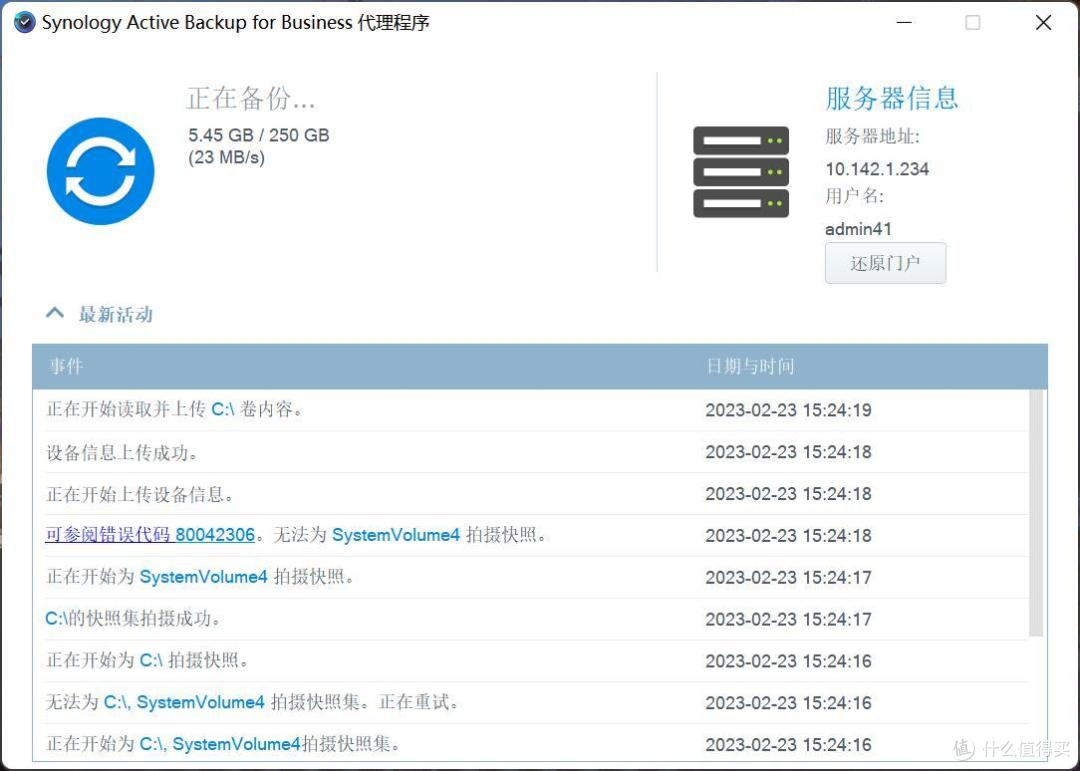Screen dimensions: 1080x771
Task: Click server address 10.142.1.234
Action: [x=877, y=169]
